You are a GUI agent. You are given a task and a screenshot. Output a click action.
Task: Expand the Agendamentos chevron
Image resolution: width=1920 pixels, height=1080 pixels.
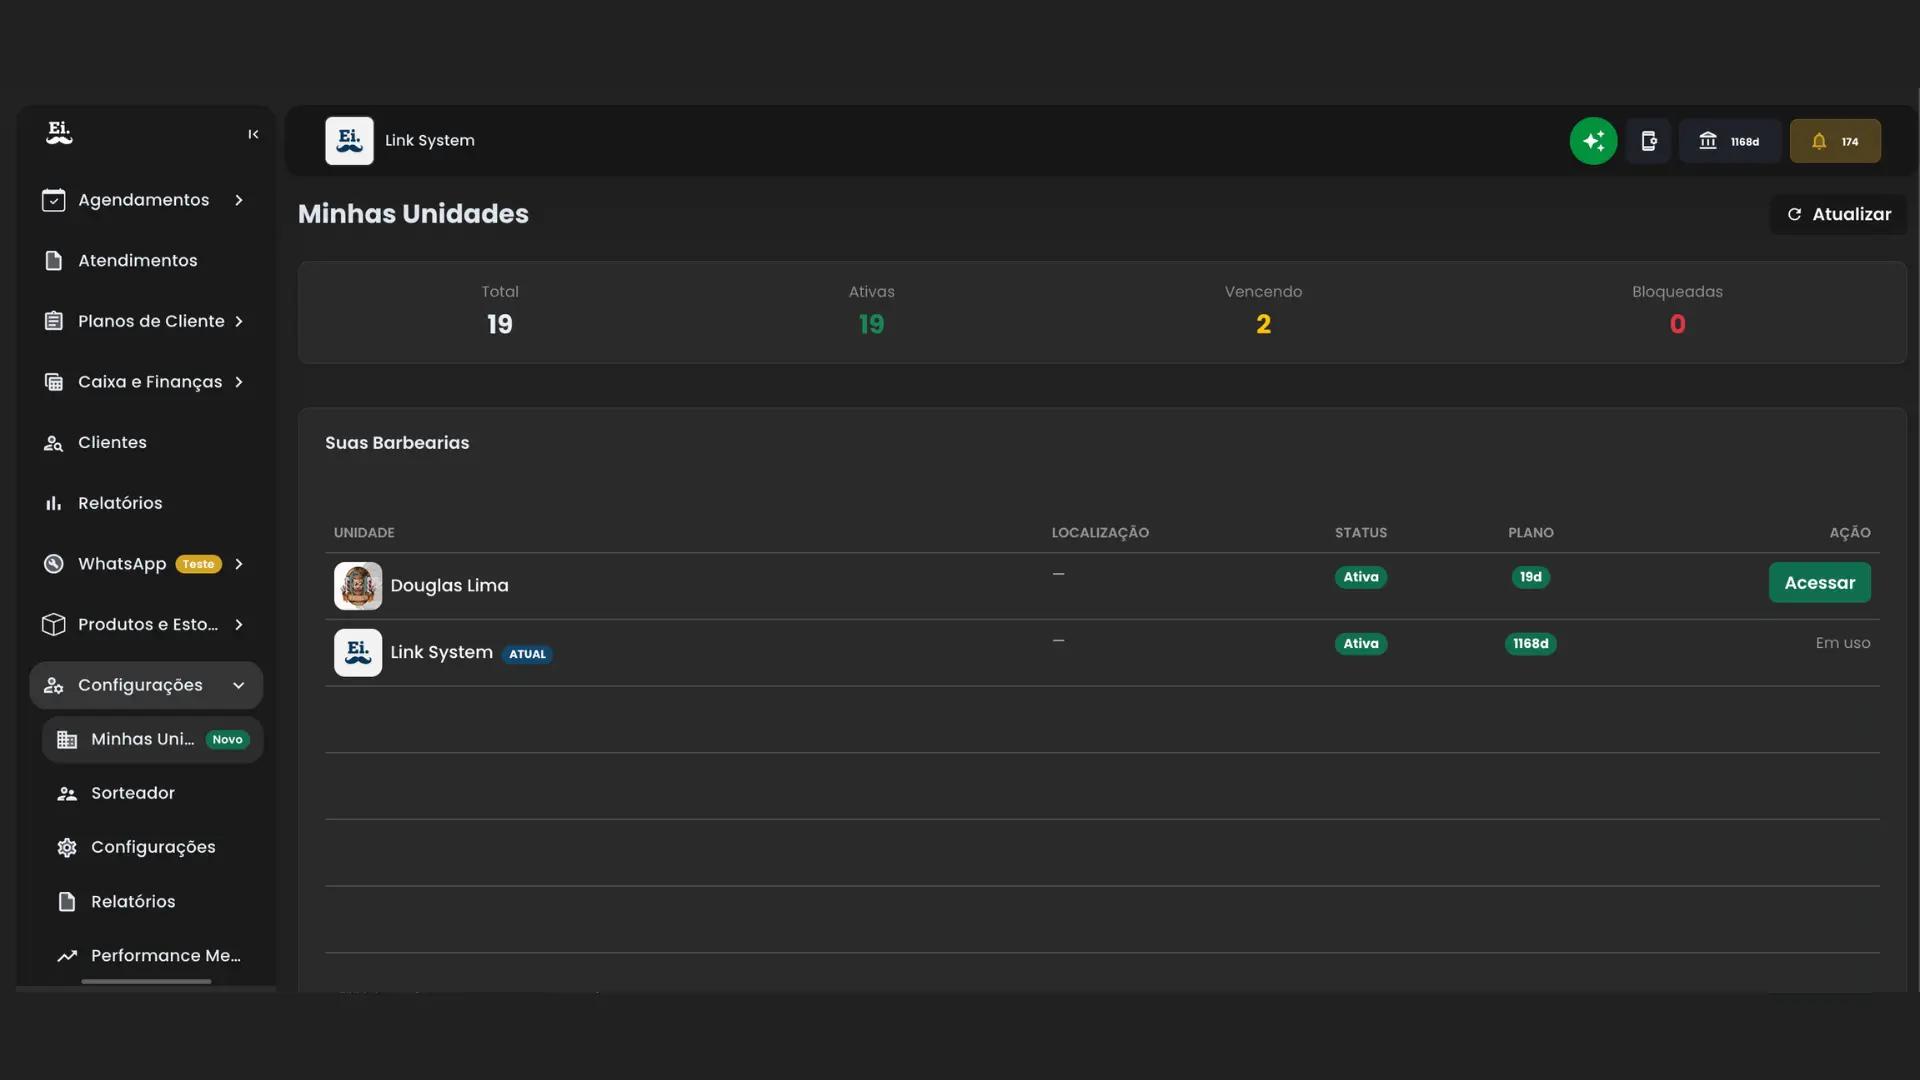pos(239,200)
